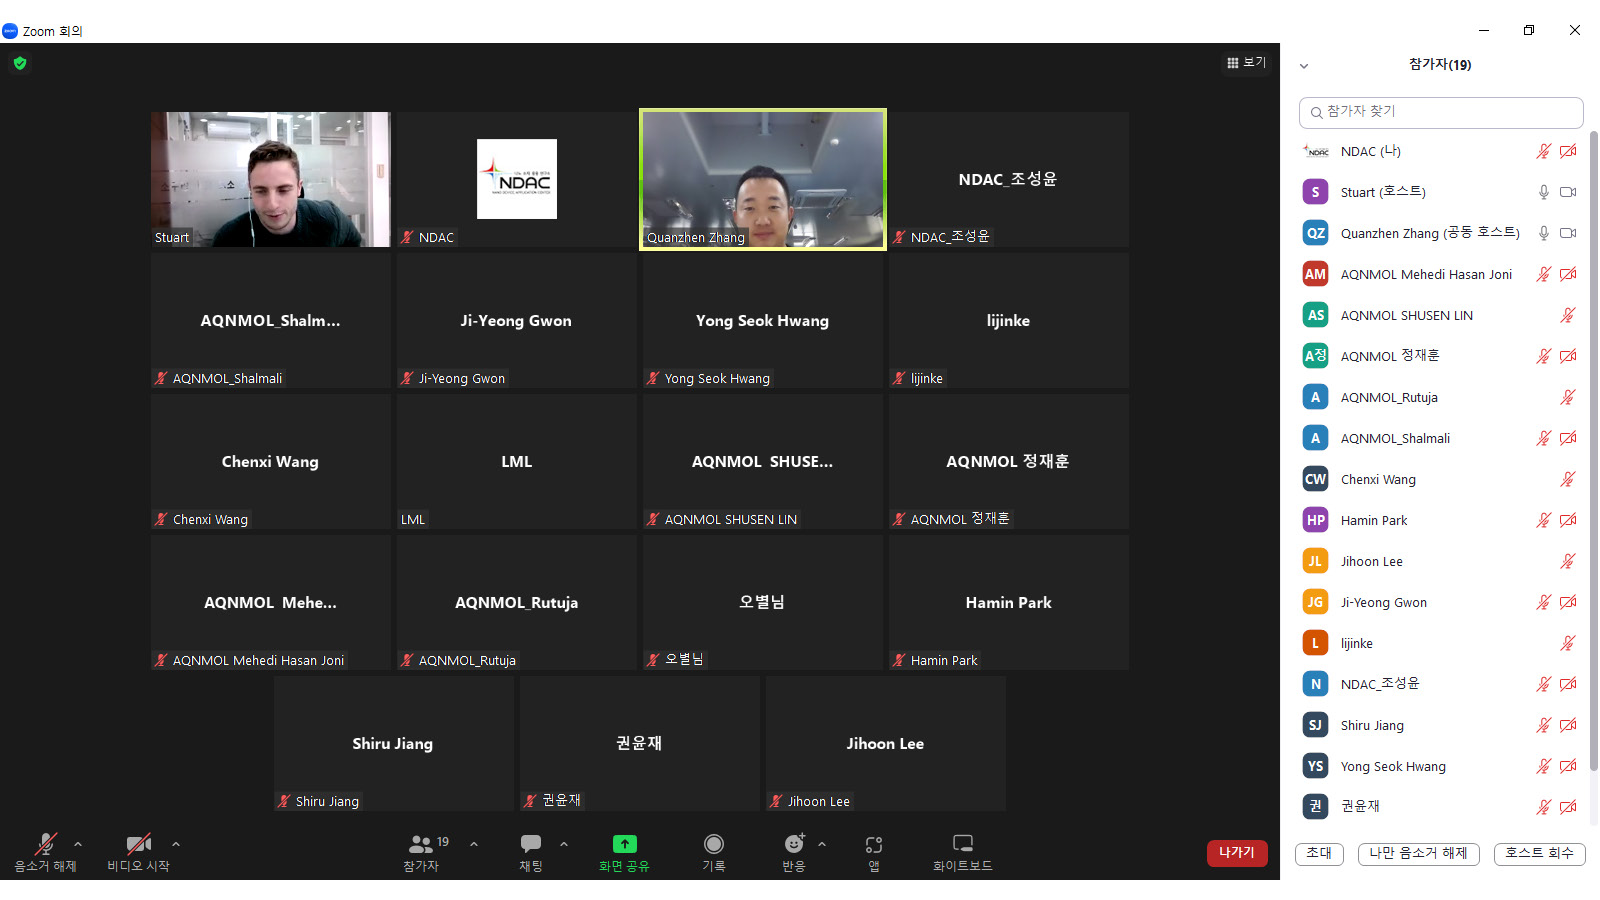
Task: Open reactions (반응) smiley icon
Action: (x=794, y=844)
